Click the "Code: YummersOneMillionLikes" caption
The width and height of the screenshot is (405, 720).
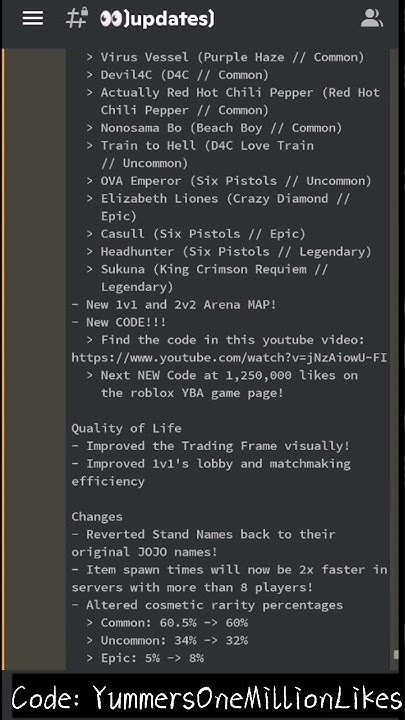tap(207, 698)
